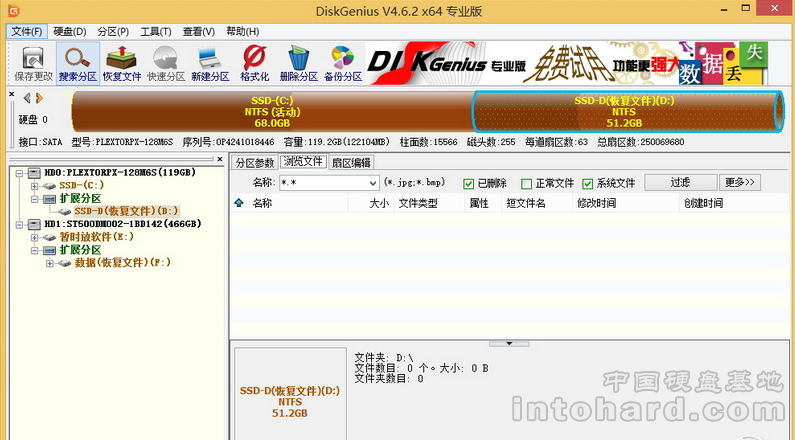Screen dimensions: 795x440
Task: Collapse the 扩展分区 node under HD1
Action: coord(34,250)
